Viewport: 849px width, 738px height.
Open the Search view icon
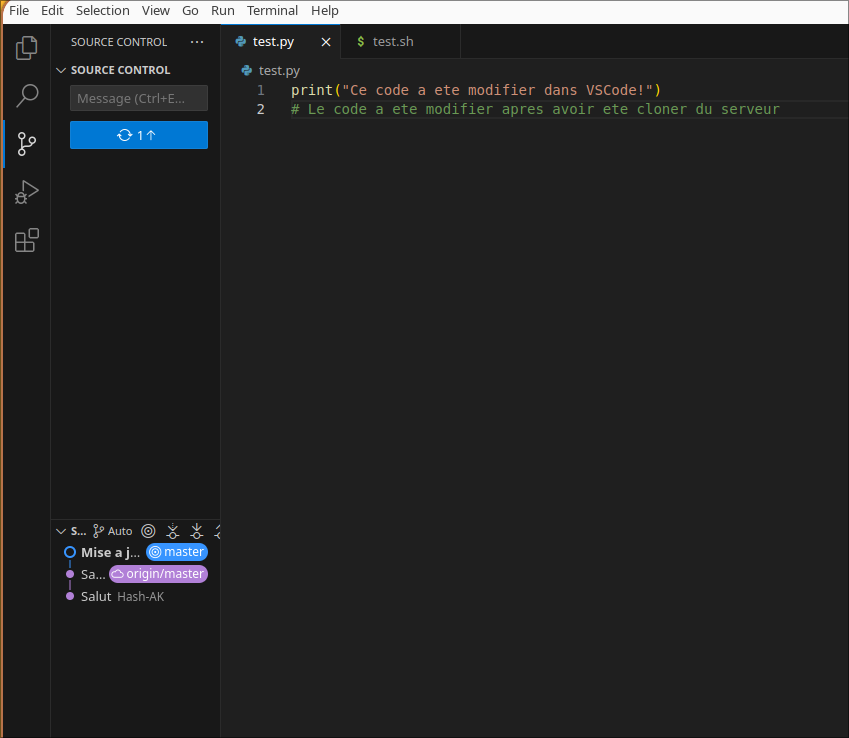pyautogui.click(x=27, y=96)
